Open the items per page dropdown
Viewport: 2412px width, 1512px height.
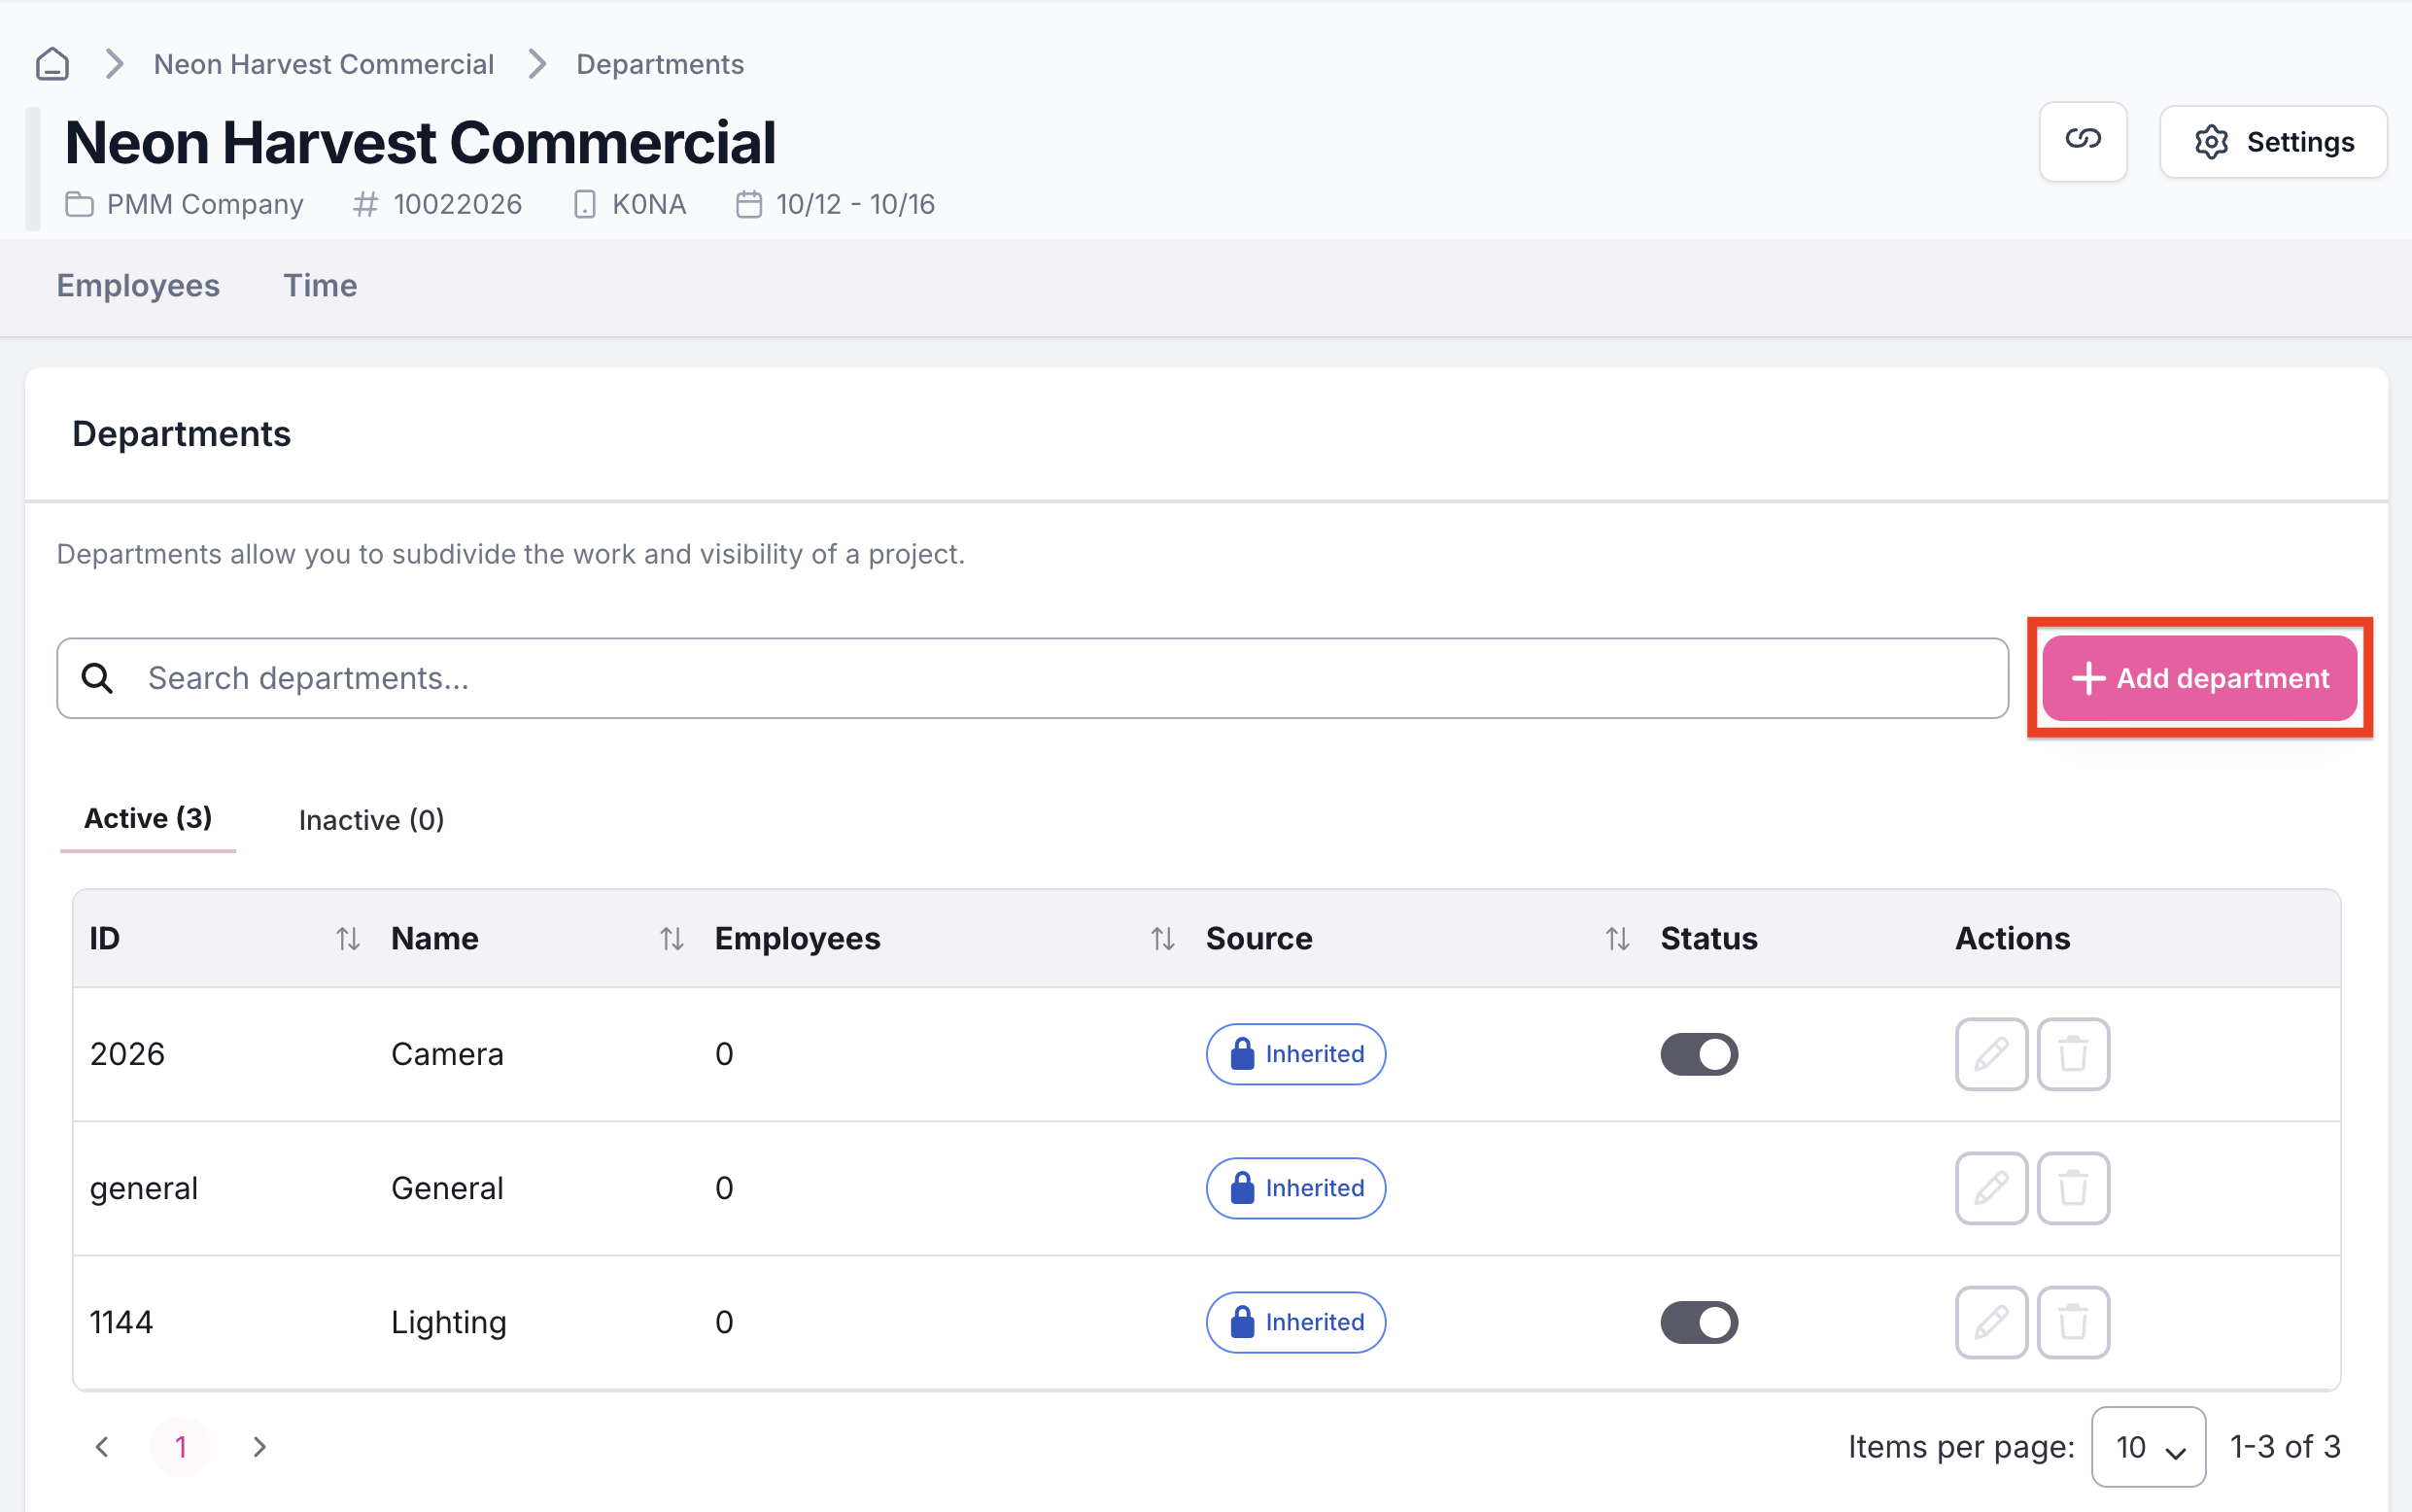(2148, 1446)
